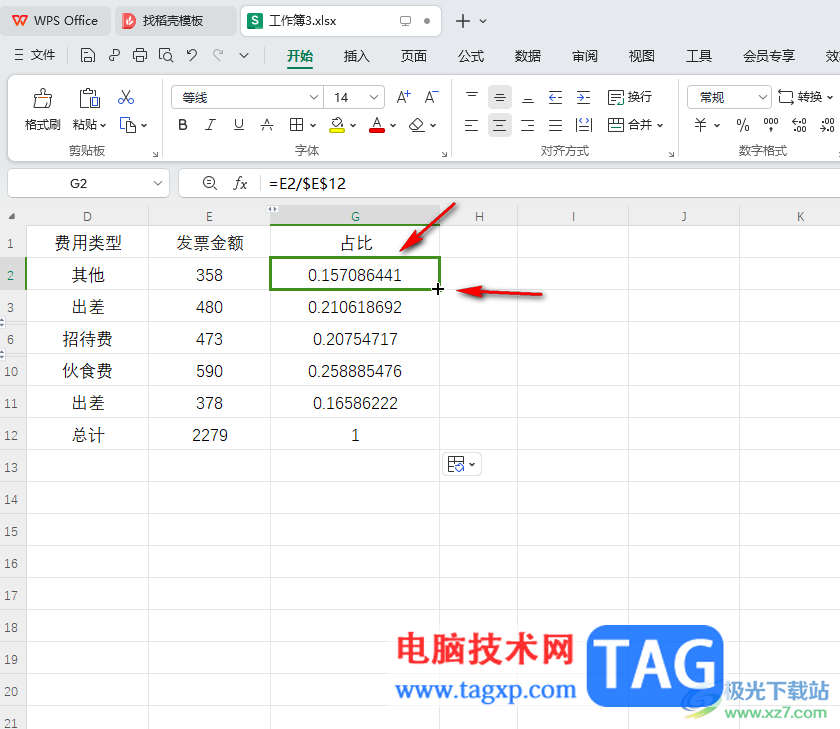The height and width of the screenshot is (729, 840).
Task: Click the Copy icon
Action: point(128,125)
